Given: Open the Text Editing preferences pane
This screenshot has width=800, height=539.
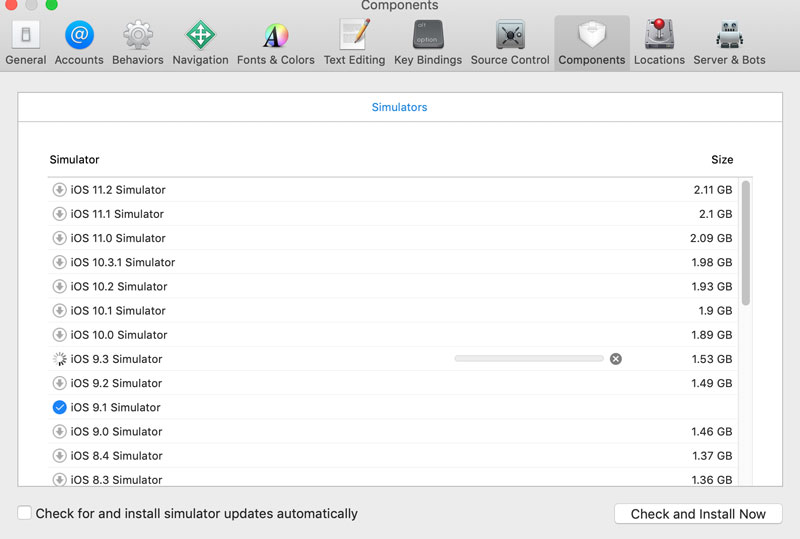Looking at the screenshot, I should point(355,43).
